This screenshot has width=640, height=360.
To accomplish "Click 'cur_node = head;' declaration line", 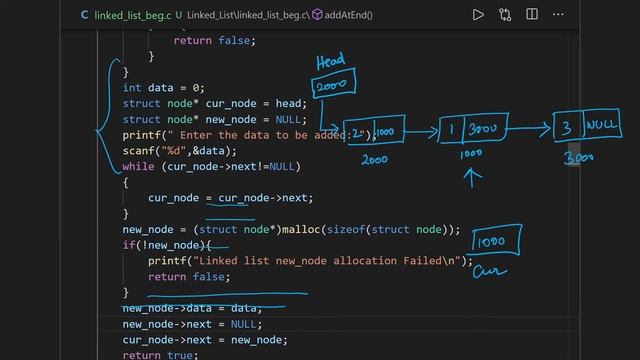I will [215, 104].
